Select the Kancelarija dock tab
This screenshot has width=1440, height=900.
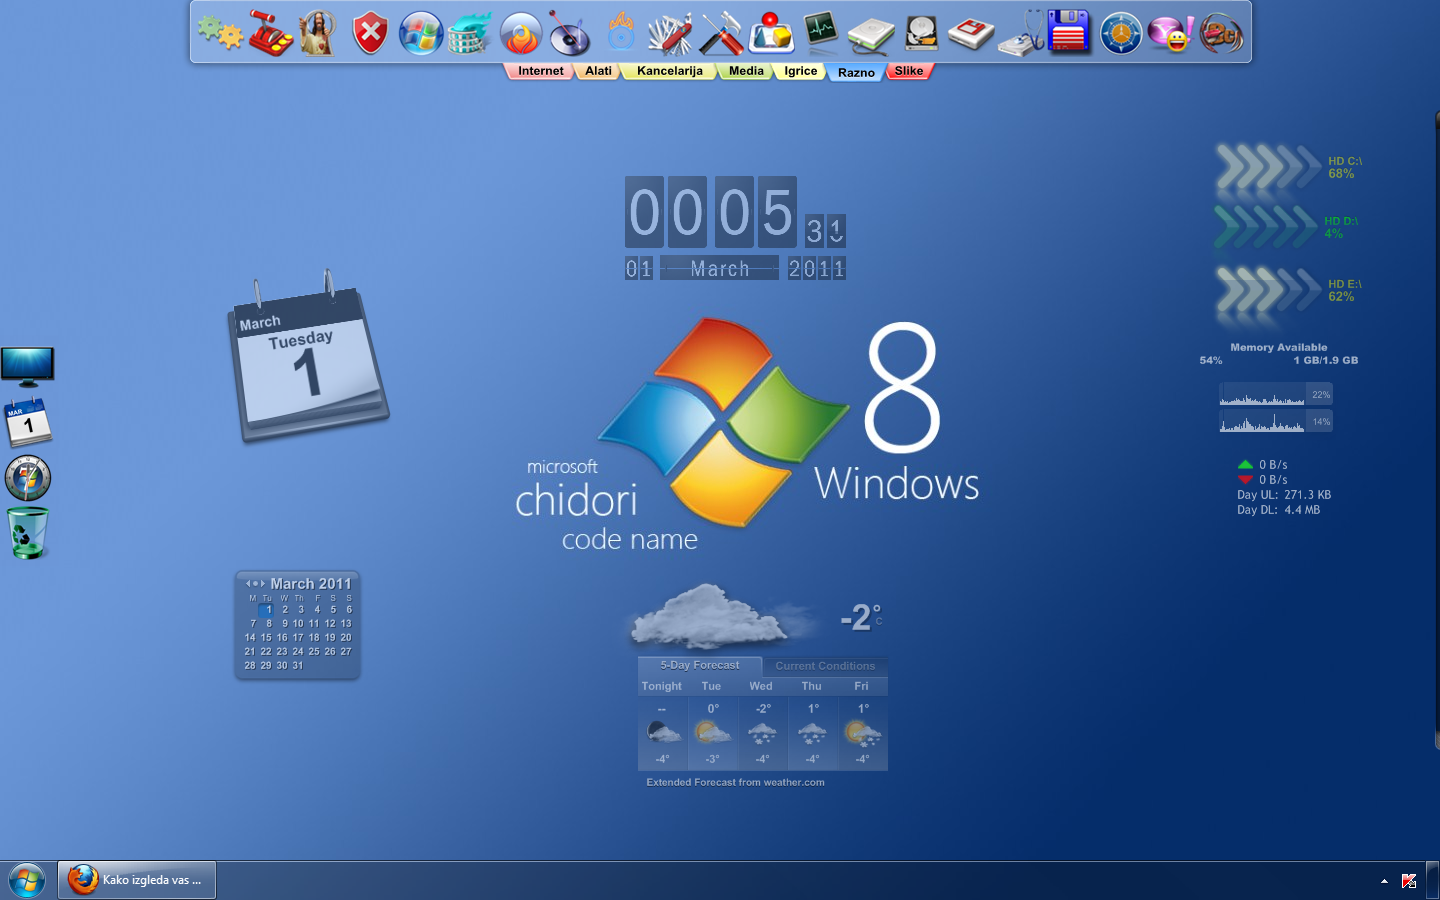(669, 71)
